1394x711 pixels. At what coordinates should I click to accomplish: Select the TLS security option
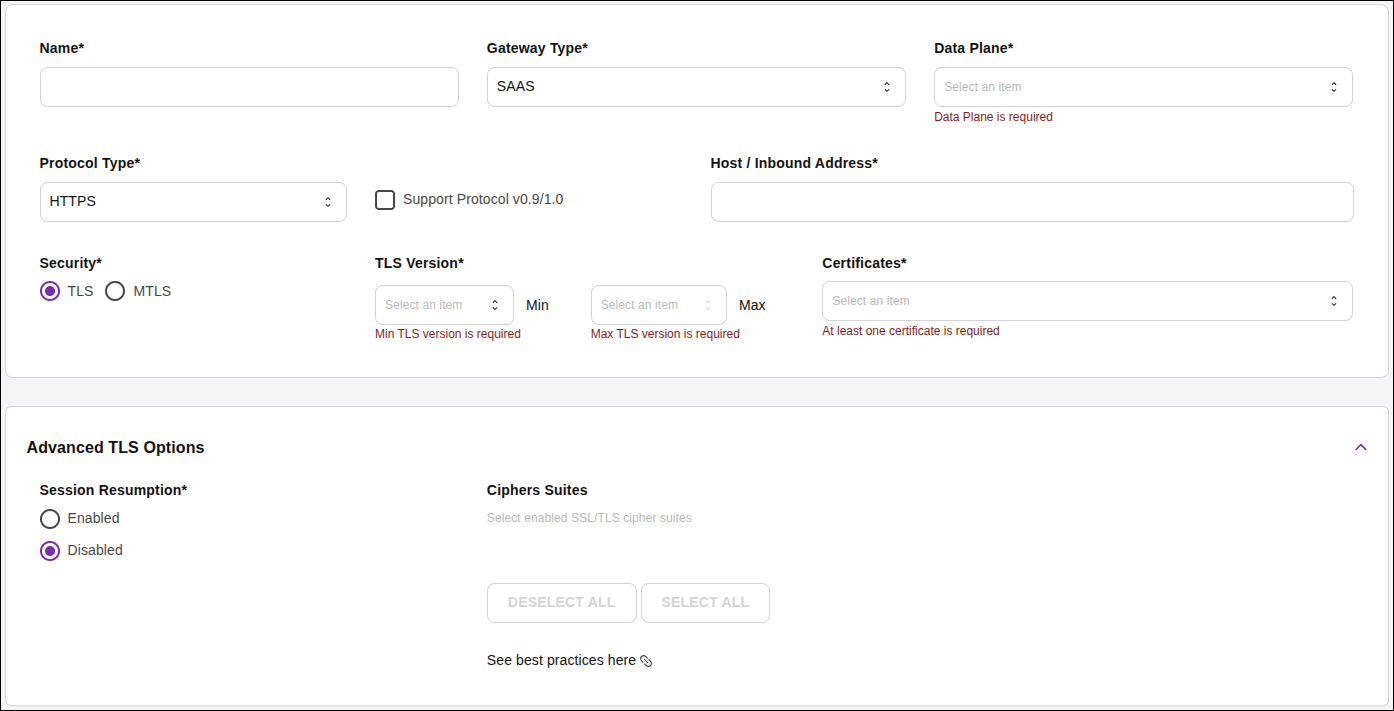[x=50, y=291]
